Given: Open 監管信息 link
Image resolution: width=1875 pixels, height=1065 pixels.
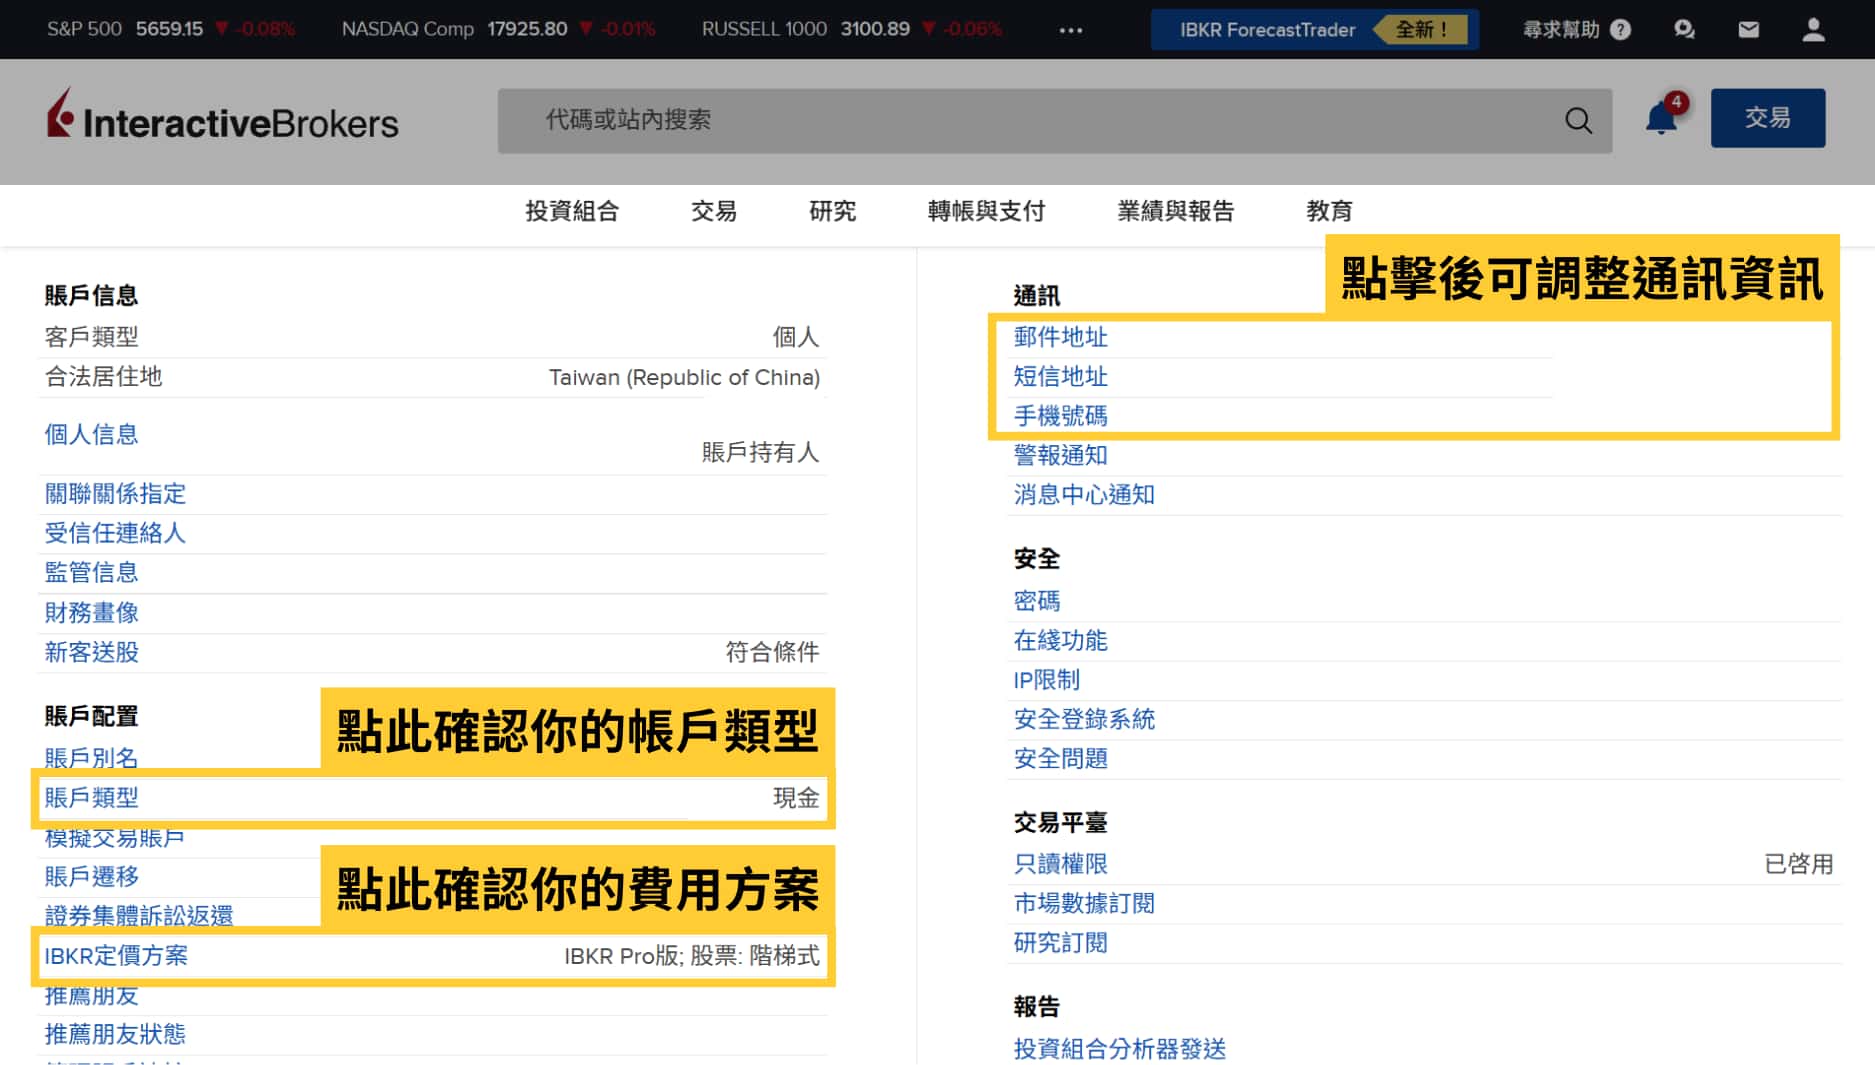Looking at the screenshot, I should [91, 573].
